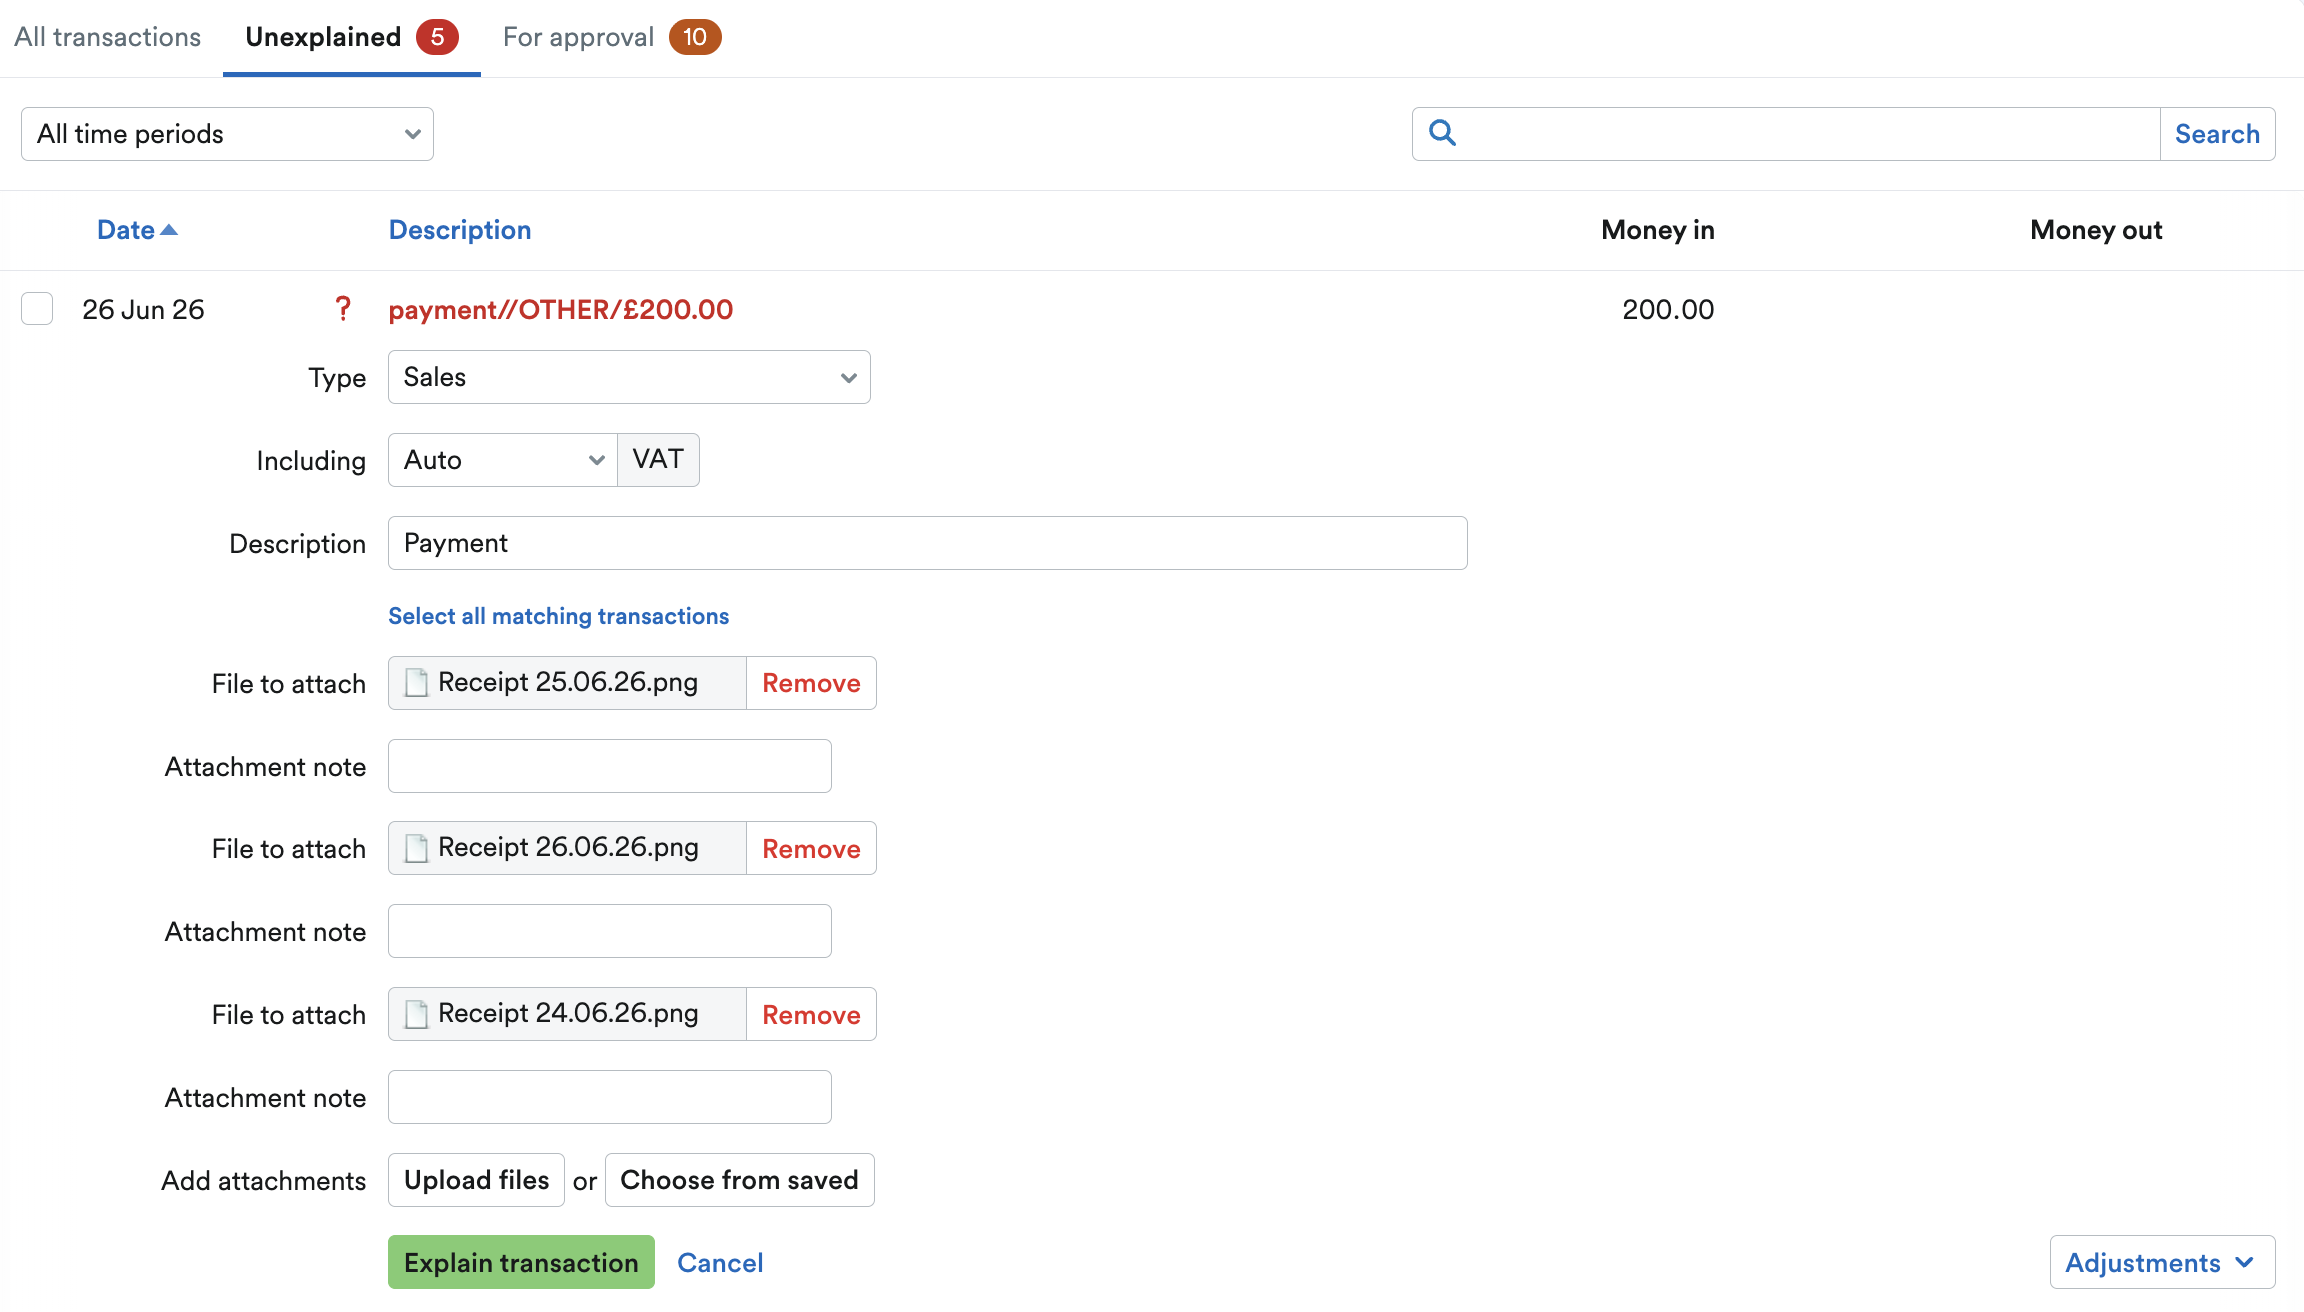Sort by the Date column header
This screenshot has height=1312, width=2304.
coord(126,230)
